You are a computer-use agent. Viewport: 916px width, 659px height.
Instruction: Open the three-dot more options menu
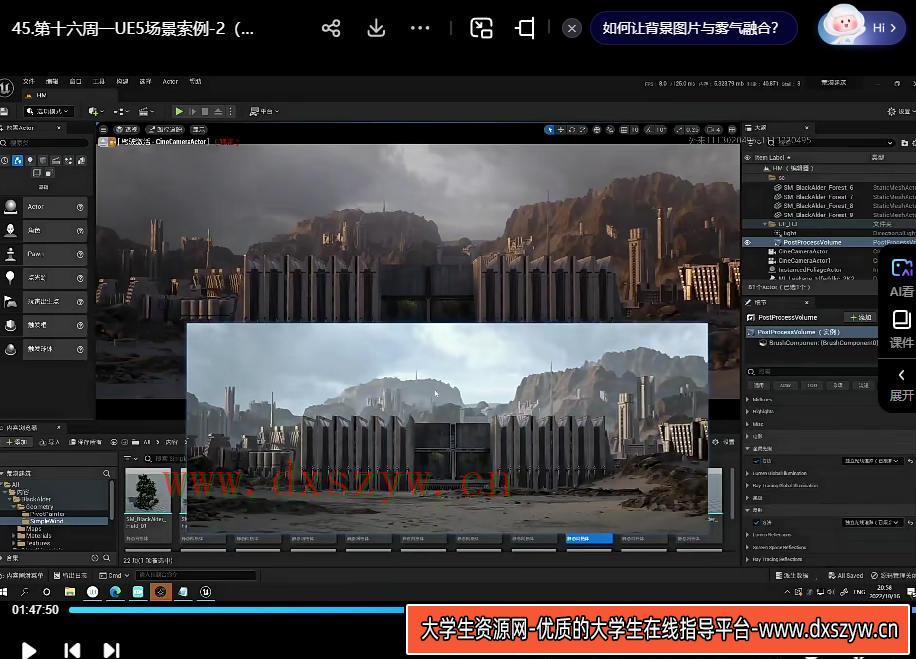pyautogui.click(x=420, y=28)
